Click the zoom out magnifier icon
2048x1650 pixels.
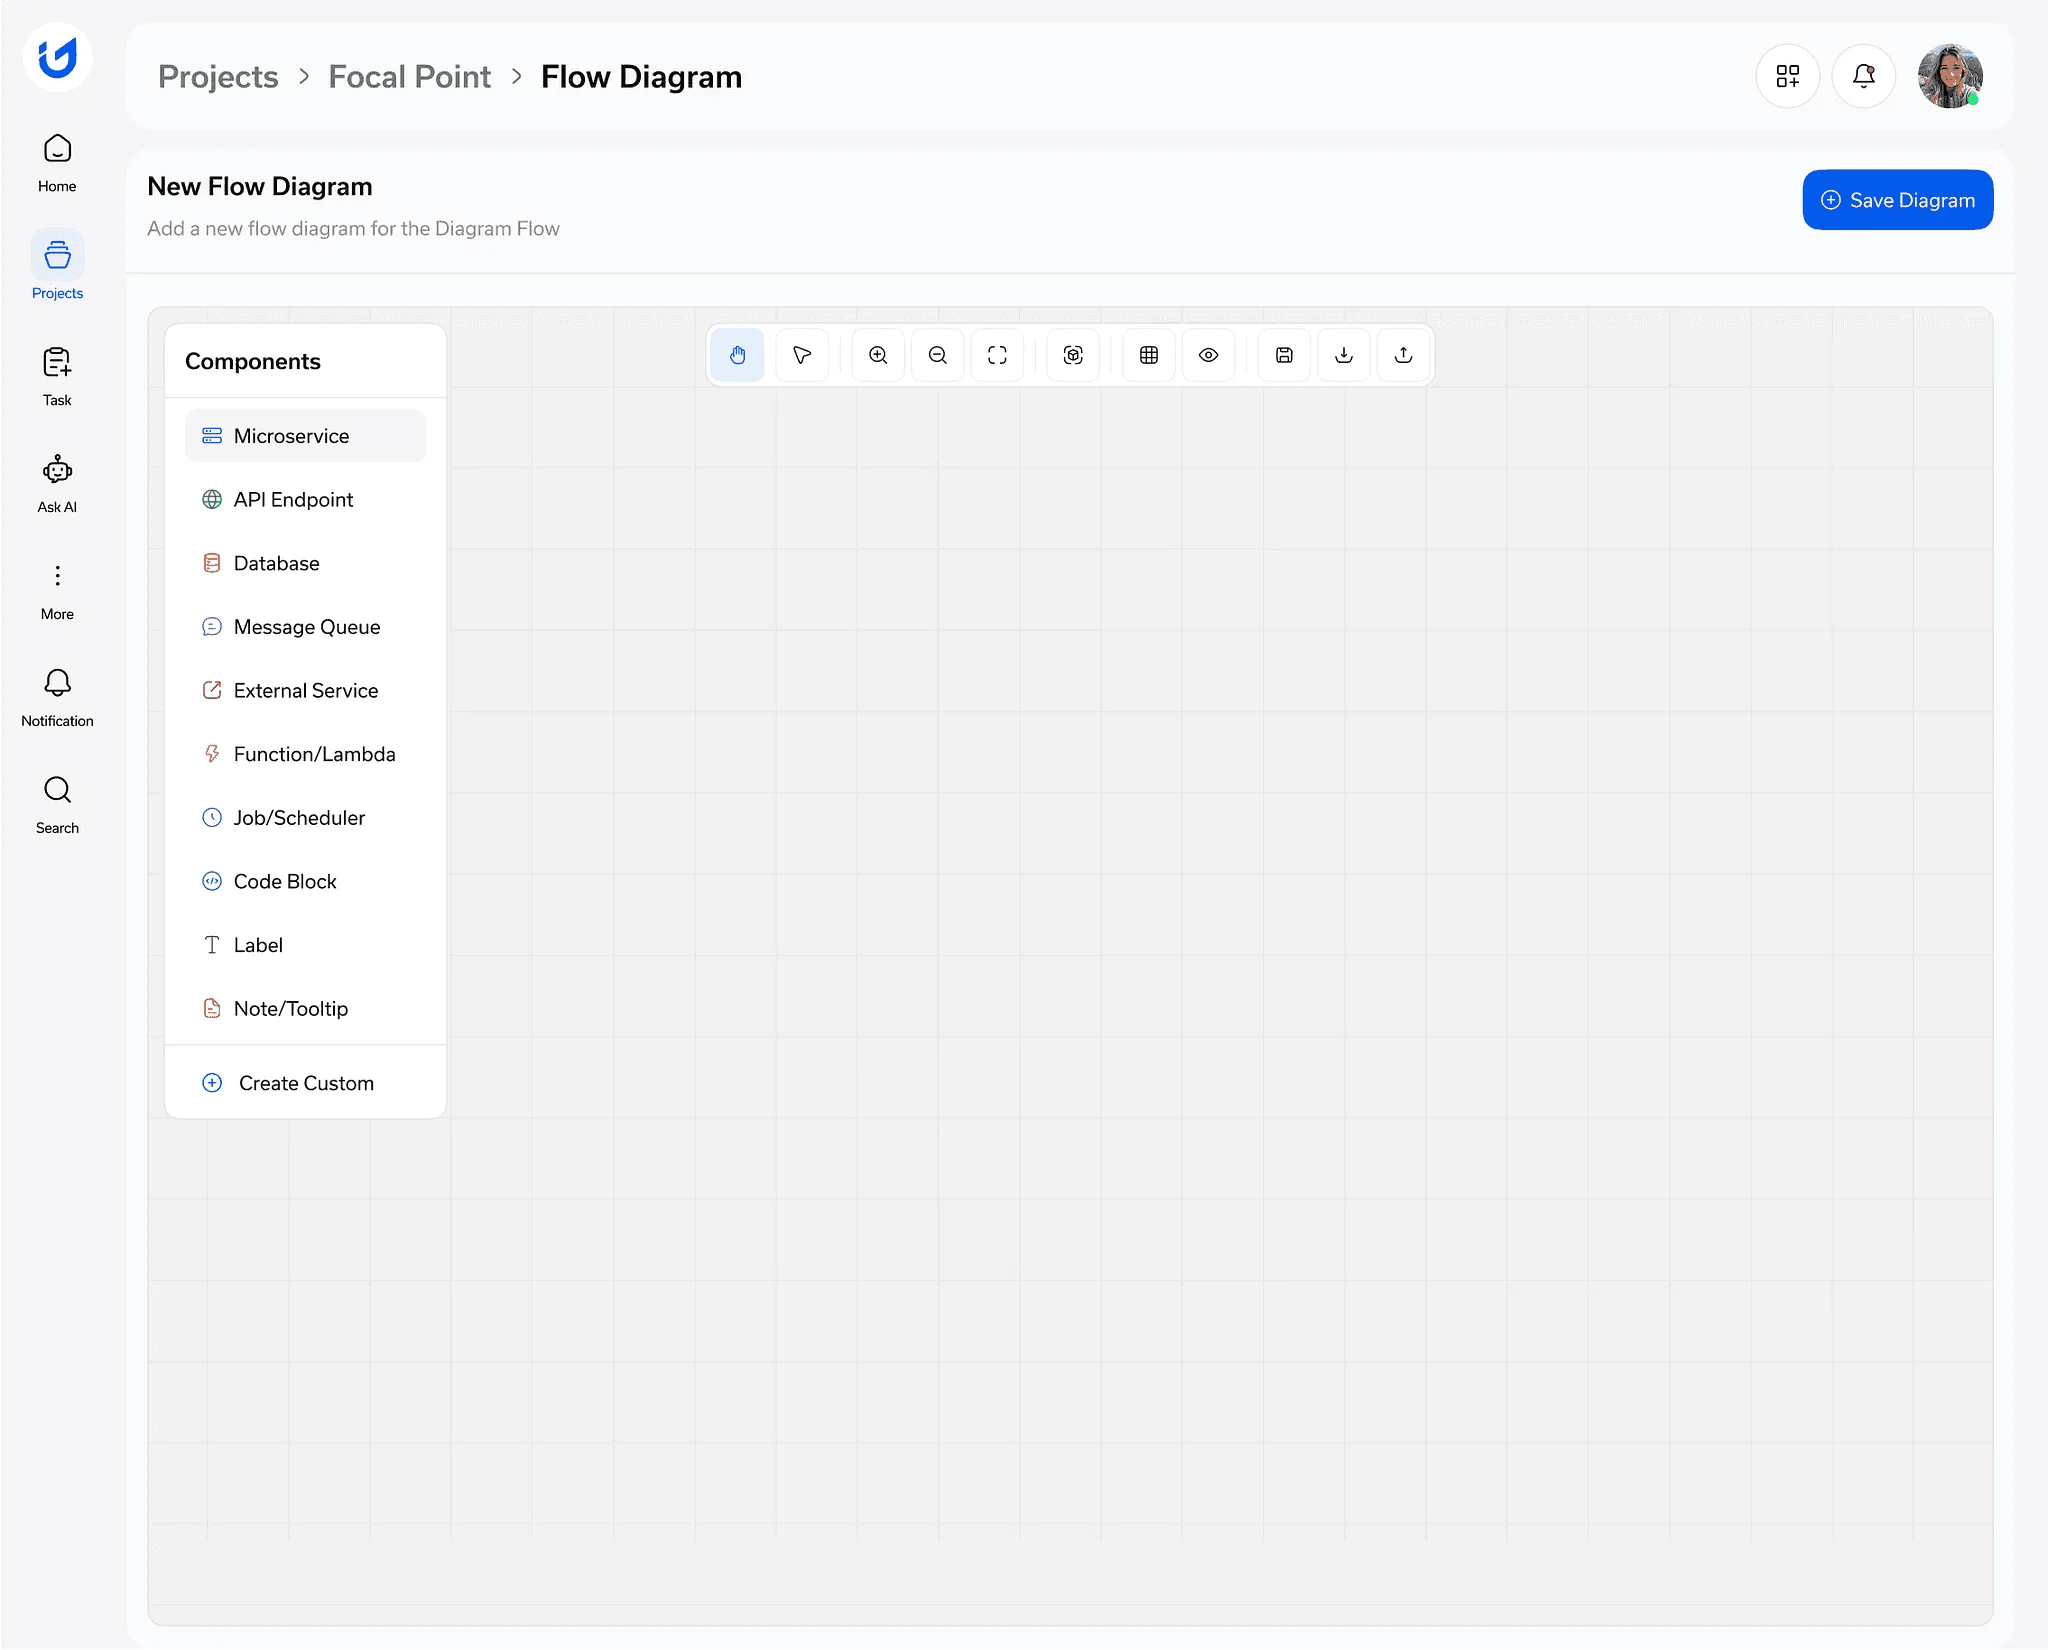click(x=938, y=355)
